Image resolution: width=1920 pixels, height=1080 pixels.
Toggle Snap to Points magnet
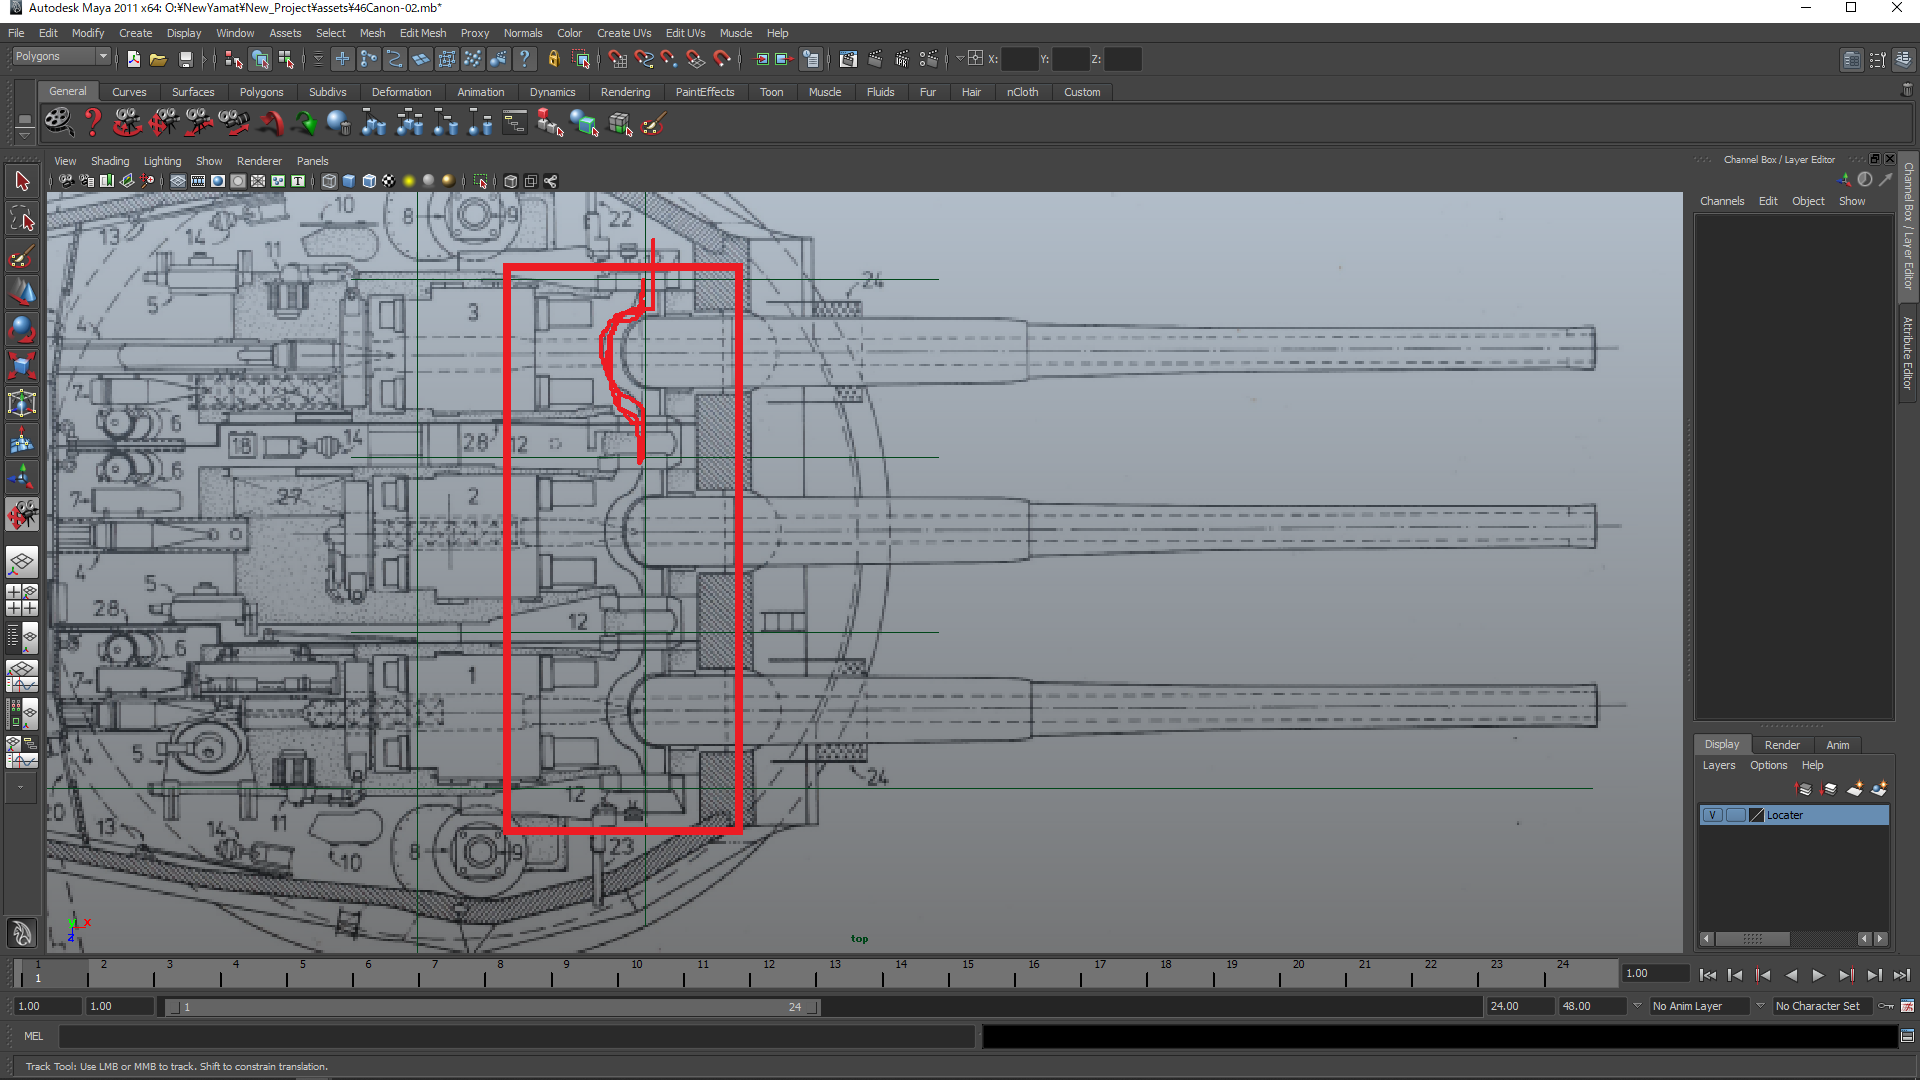pyautogui.click(x=670, y=59)
